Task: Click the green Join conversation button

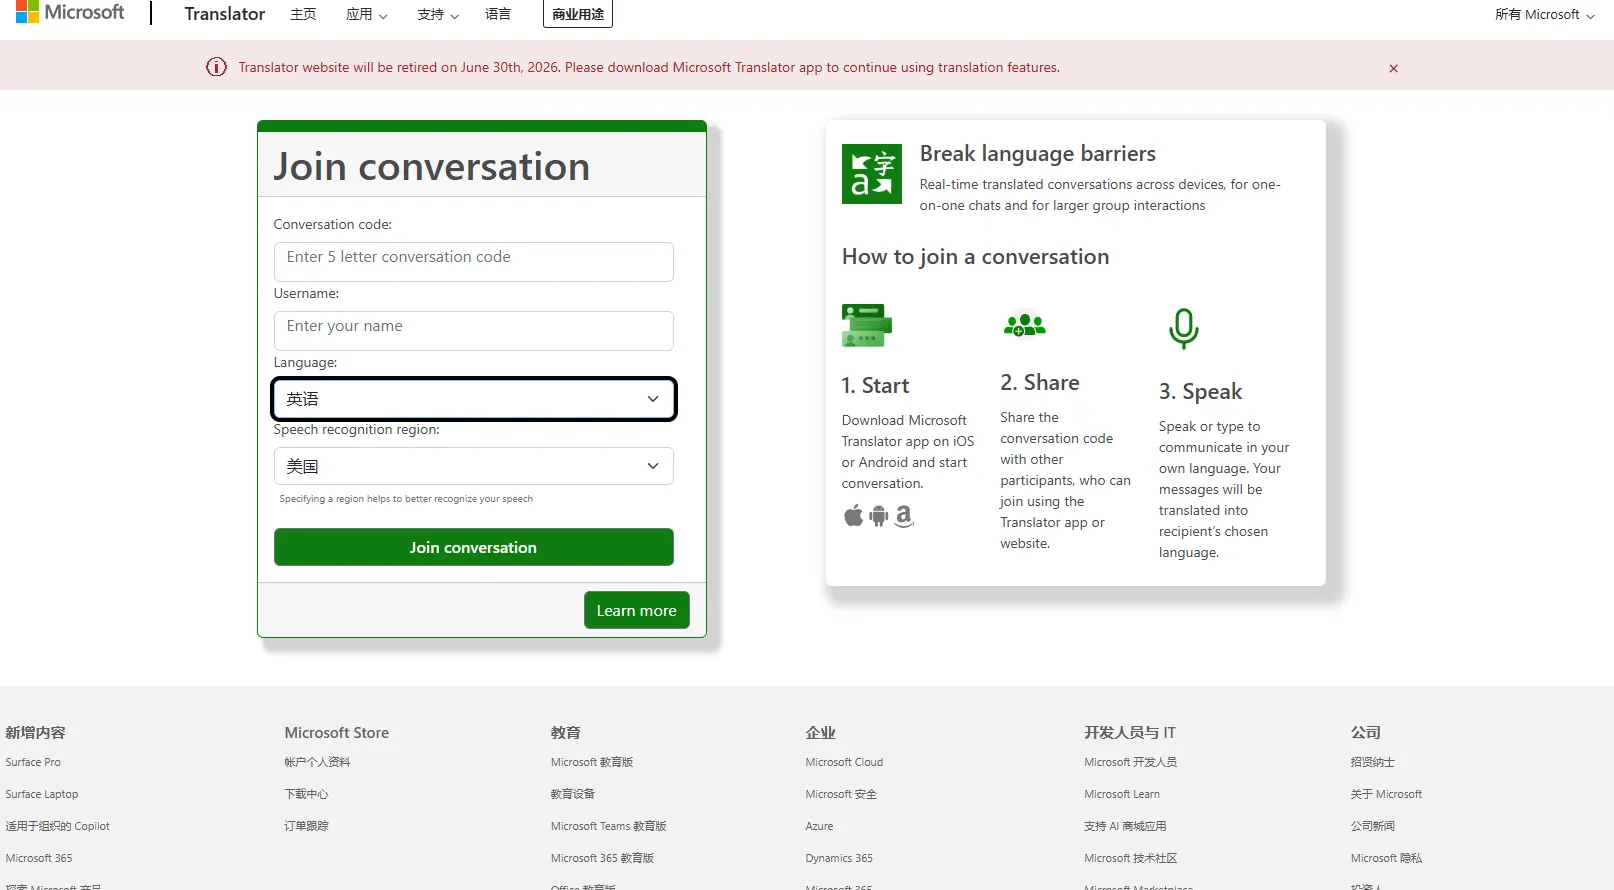Action: [x=473, y=547]
